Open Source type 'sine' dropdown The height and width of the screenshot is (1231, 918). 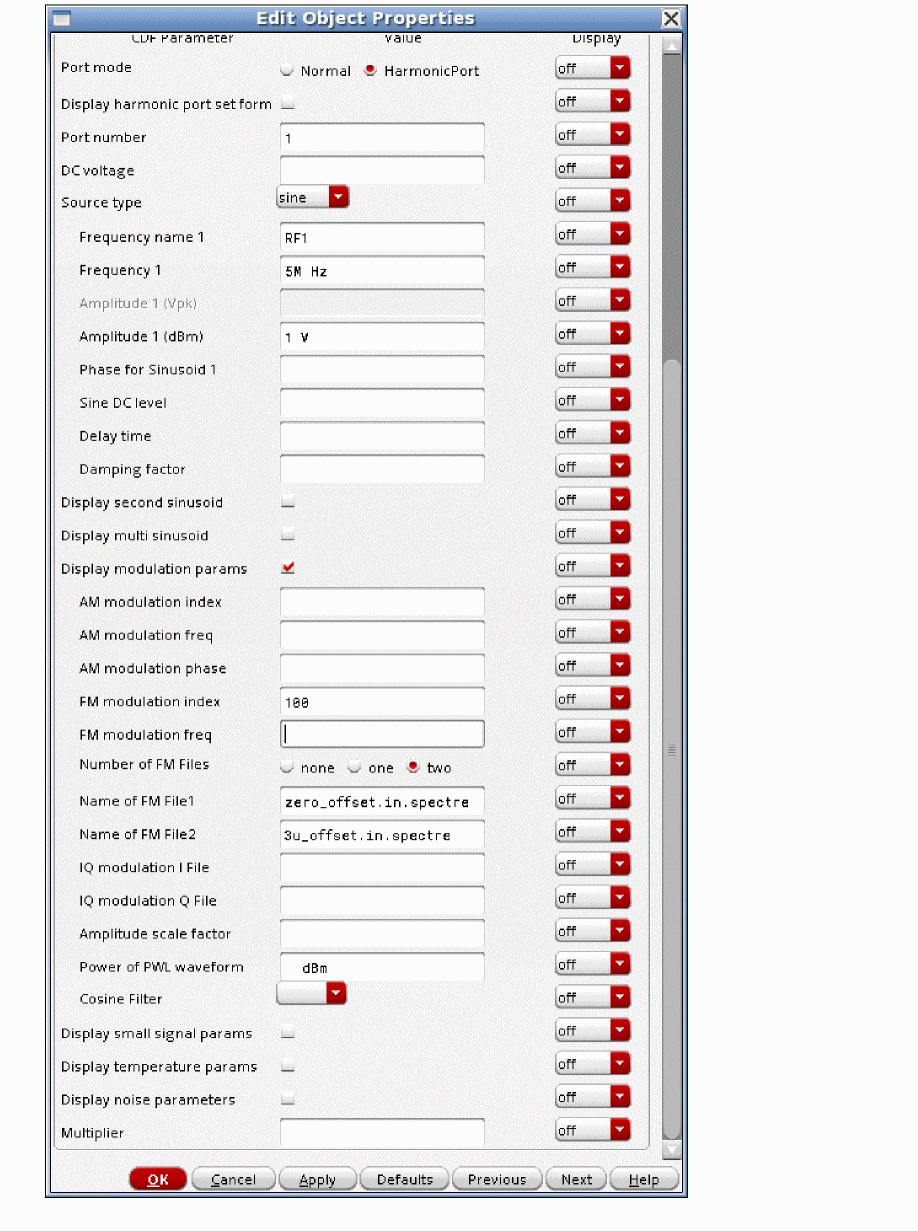point(312,198)
